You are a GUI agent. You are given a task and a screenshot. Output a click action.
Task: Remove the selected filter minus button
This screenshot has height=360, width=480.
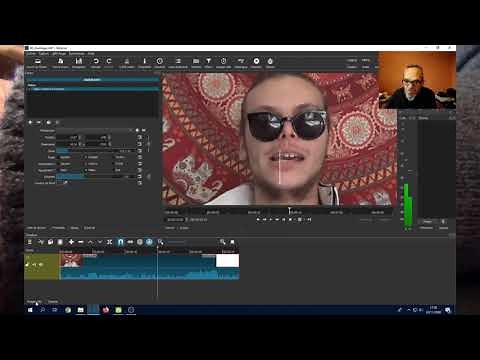coord(39,122)
